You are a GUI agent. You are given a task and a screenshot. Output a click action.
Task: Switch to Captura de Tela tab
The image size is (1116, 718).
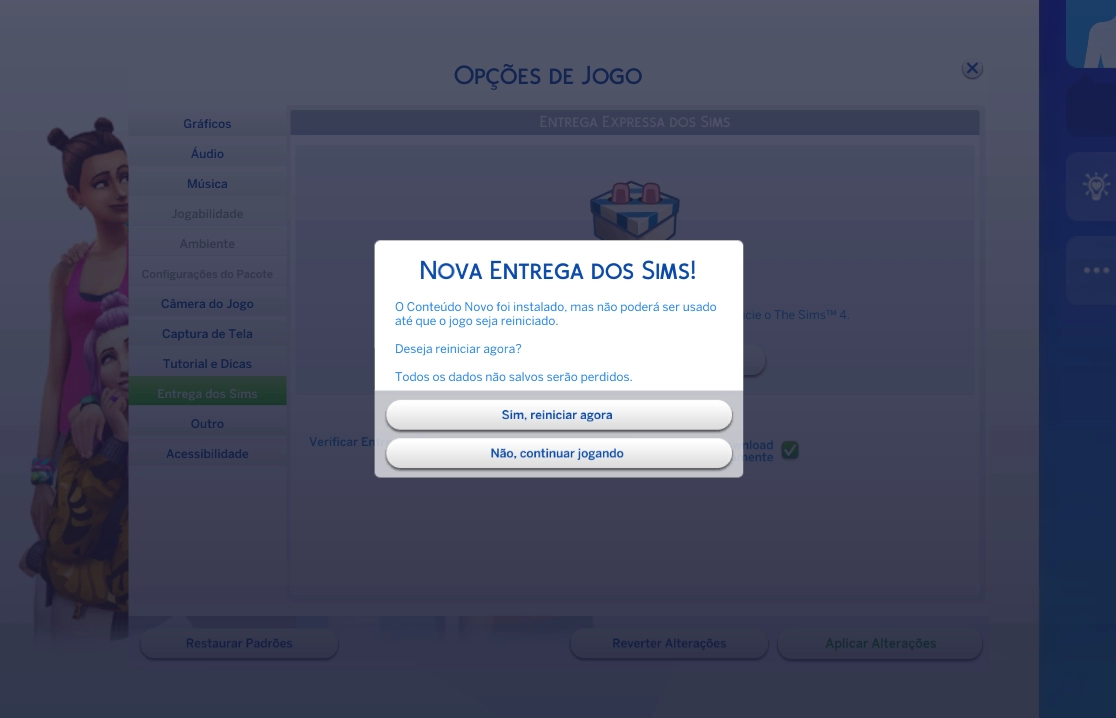207,333
